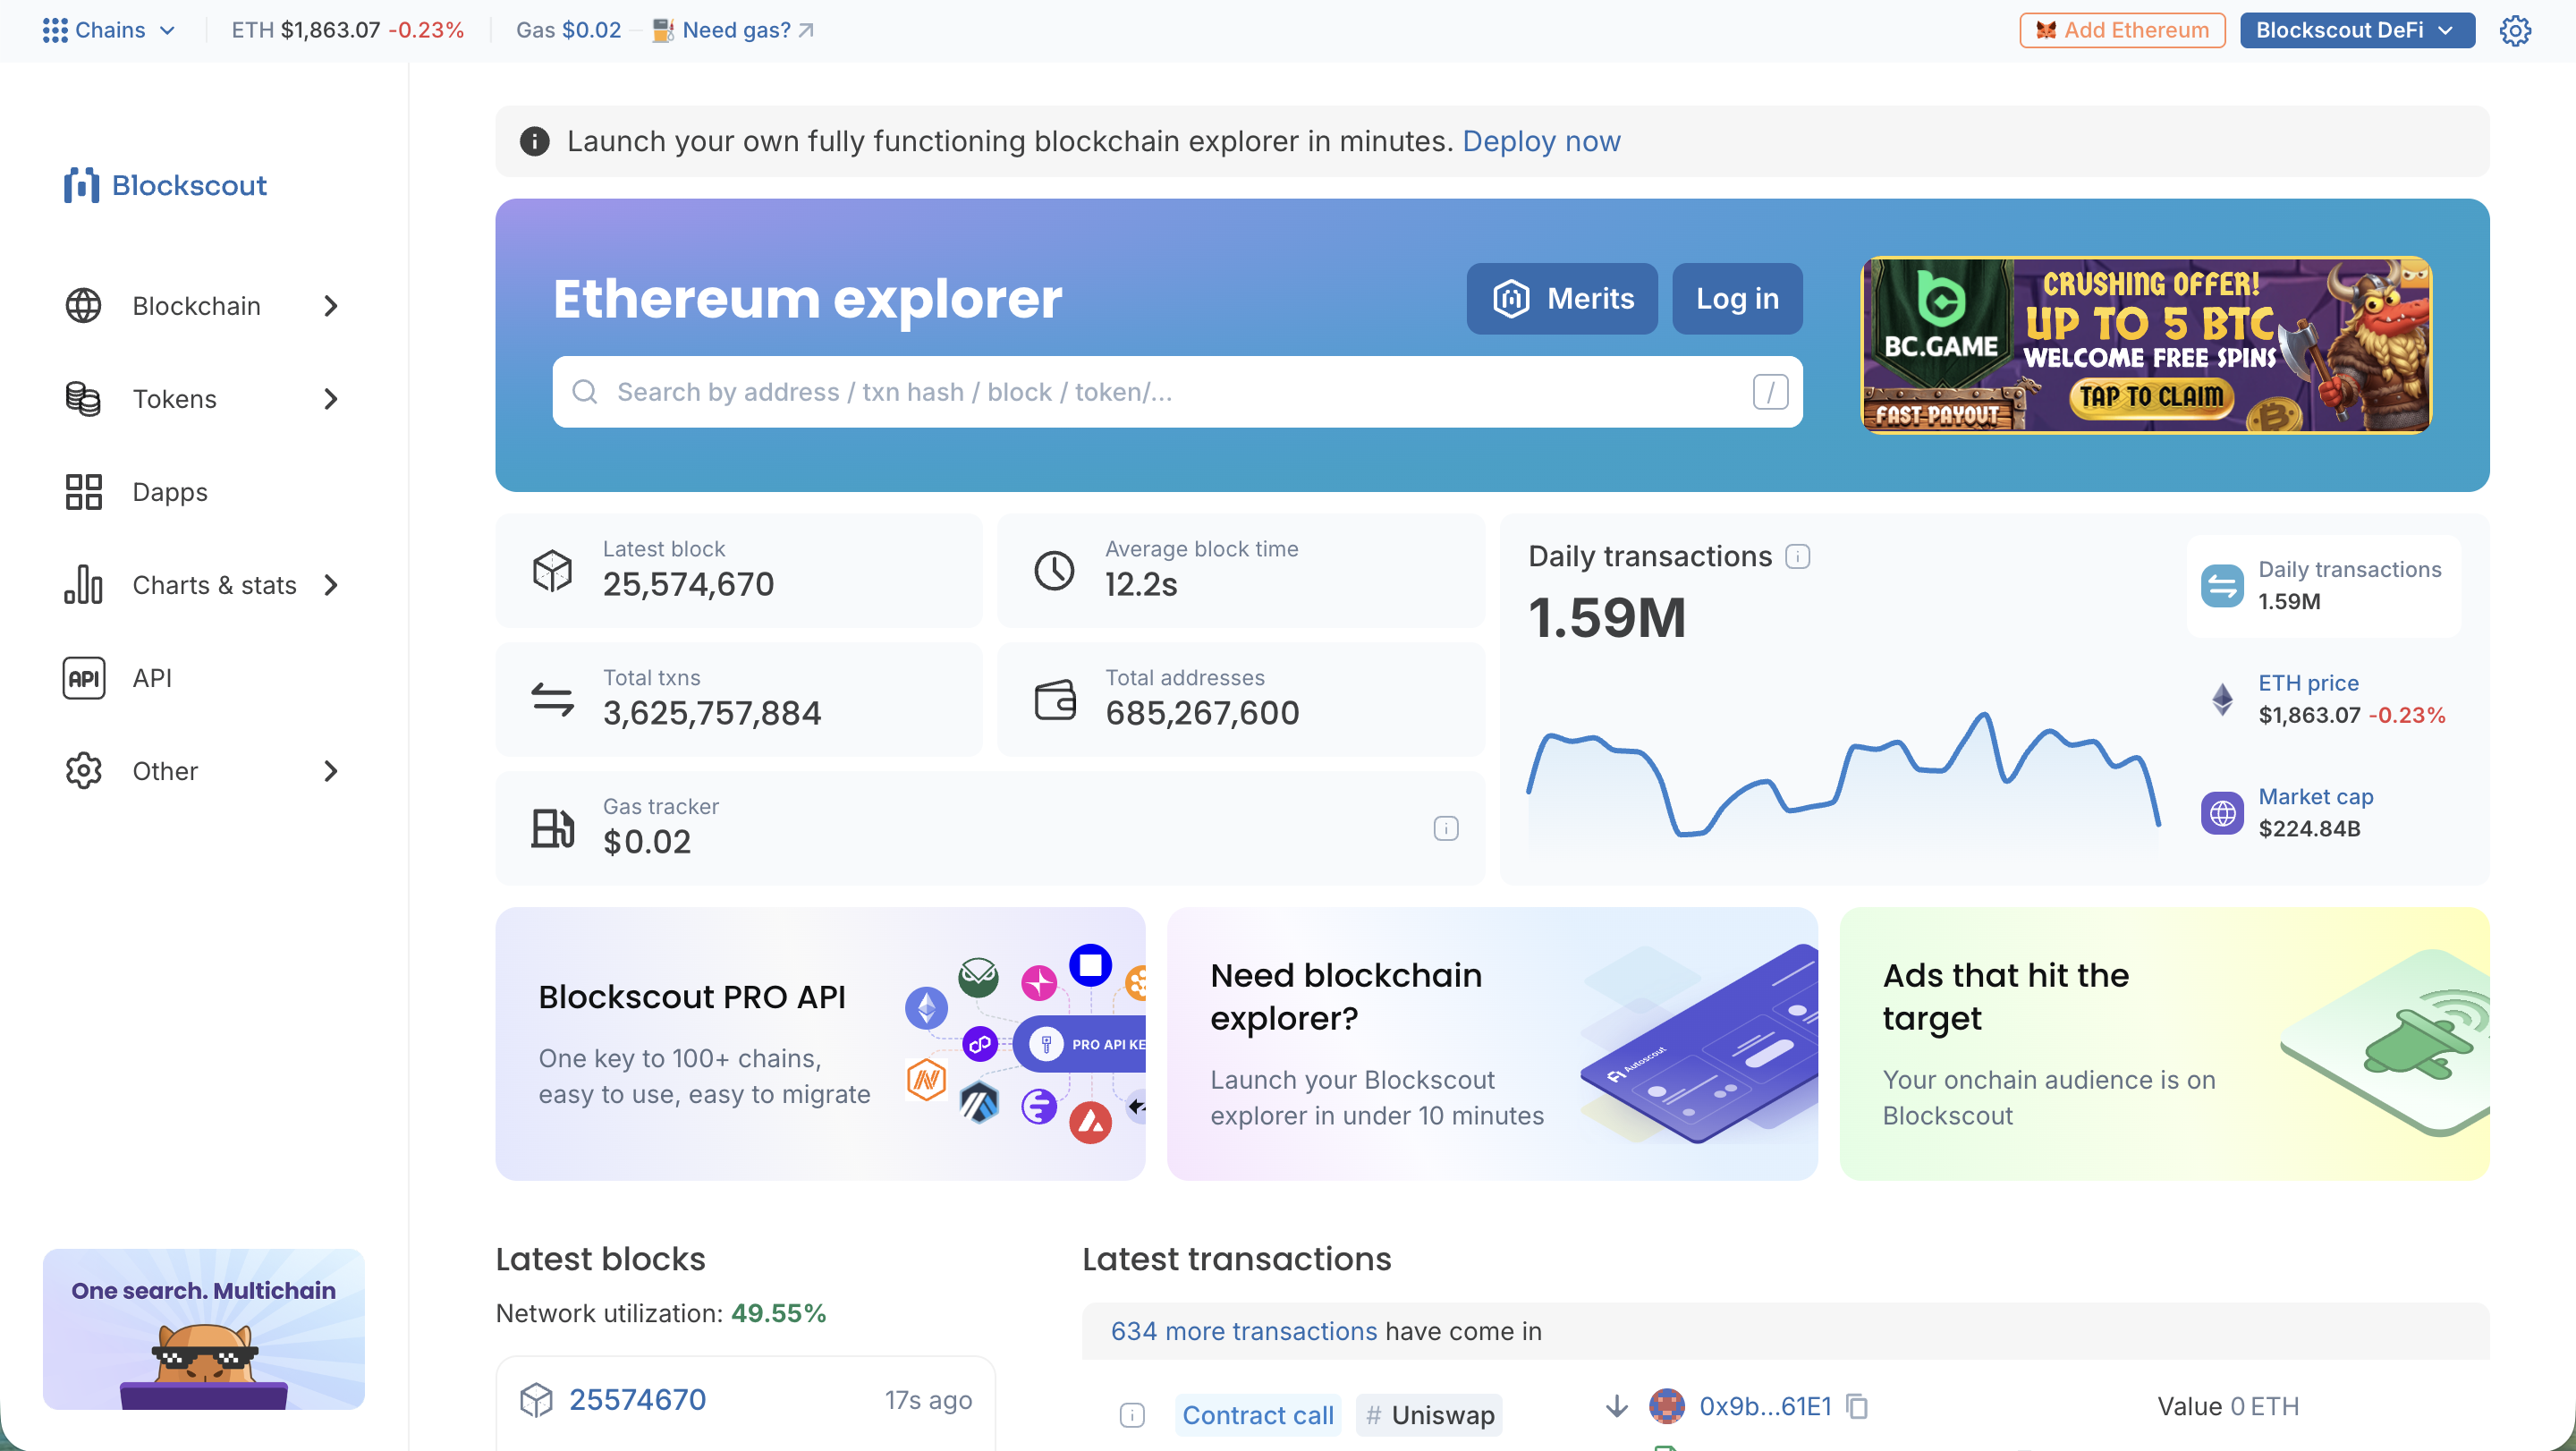Open the Ads that hit the target card

pos(2164,1043)
